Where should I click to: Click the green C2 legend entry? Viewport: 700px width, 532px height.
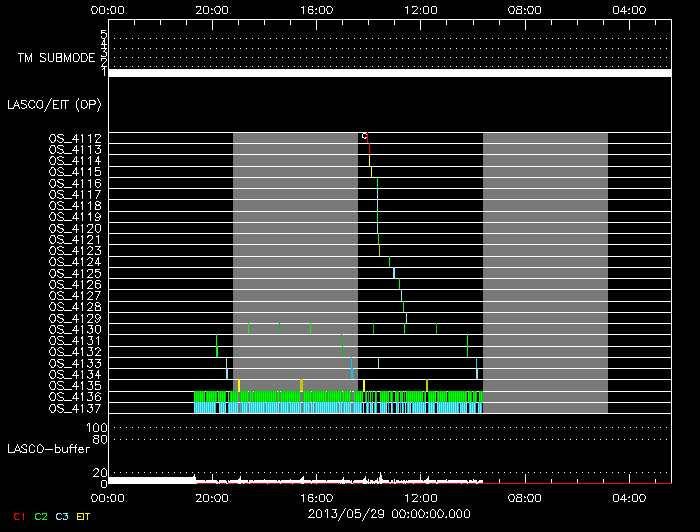point(40,515)
